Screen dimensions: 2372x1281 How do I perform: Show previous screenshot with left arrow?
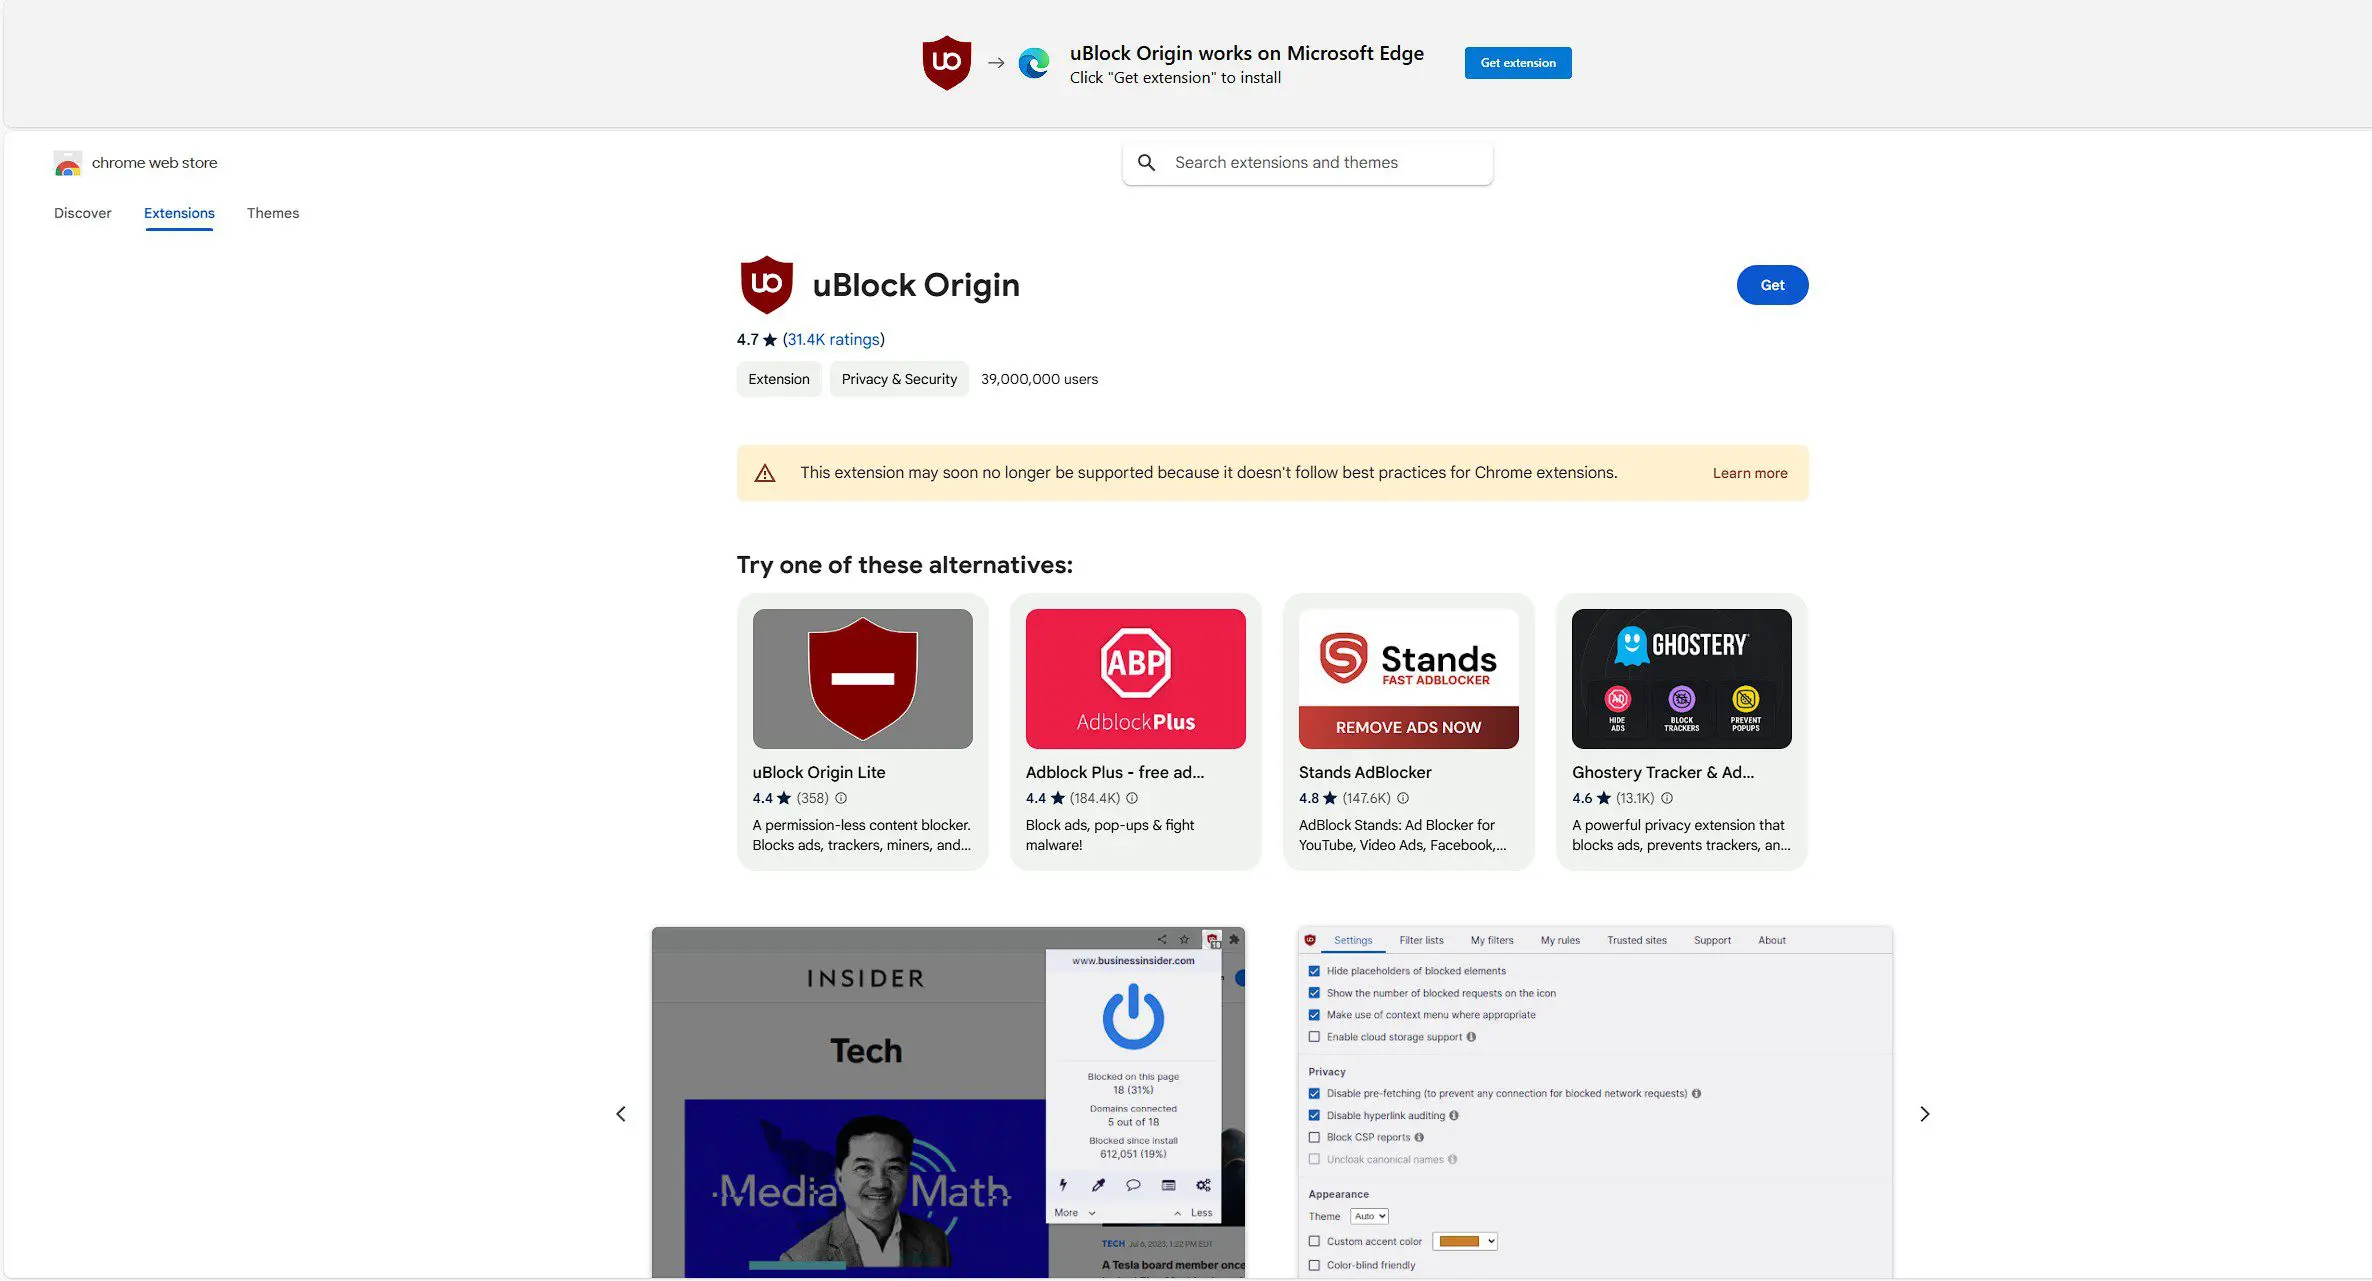621,1114
